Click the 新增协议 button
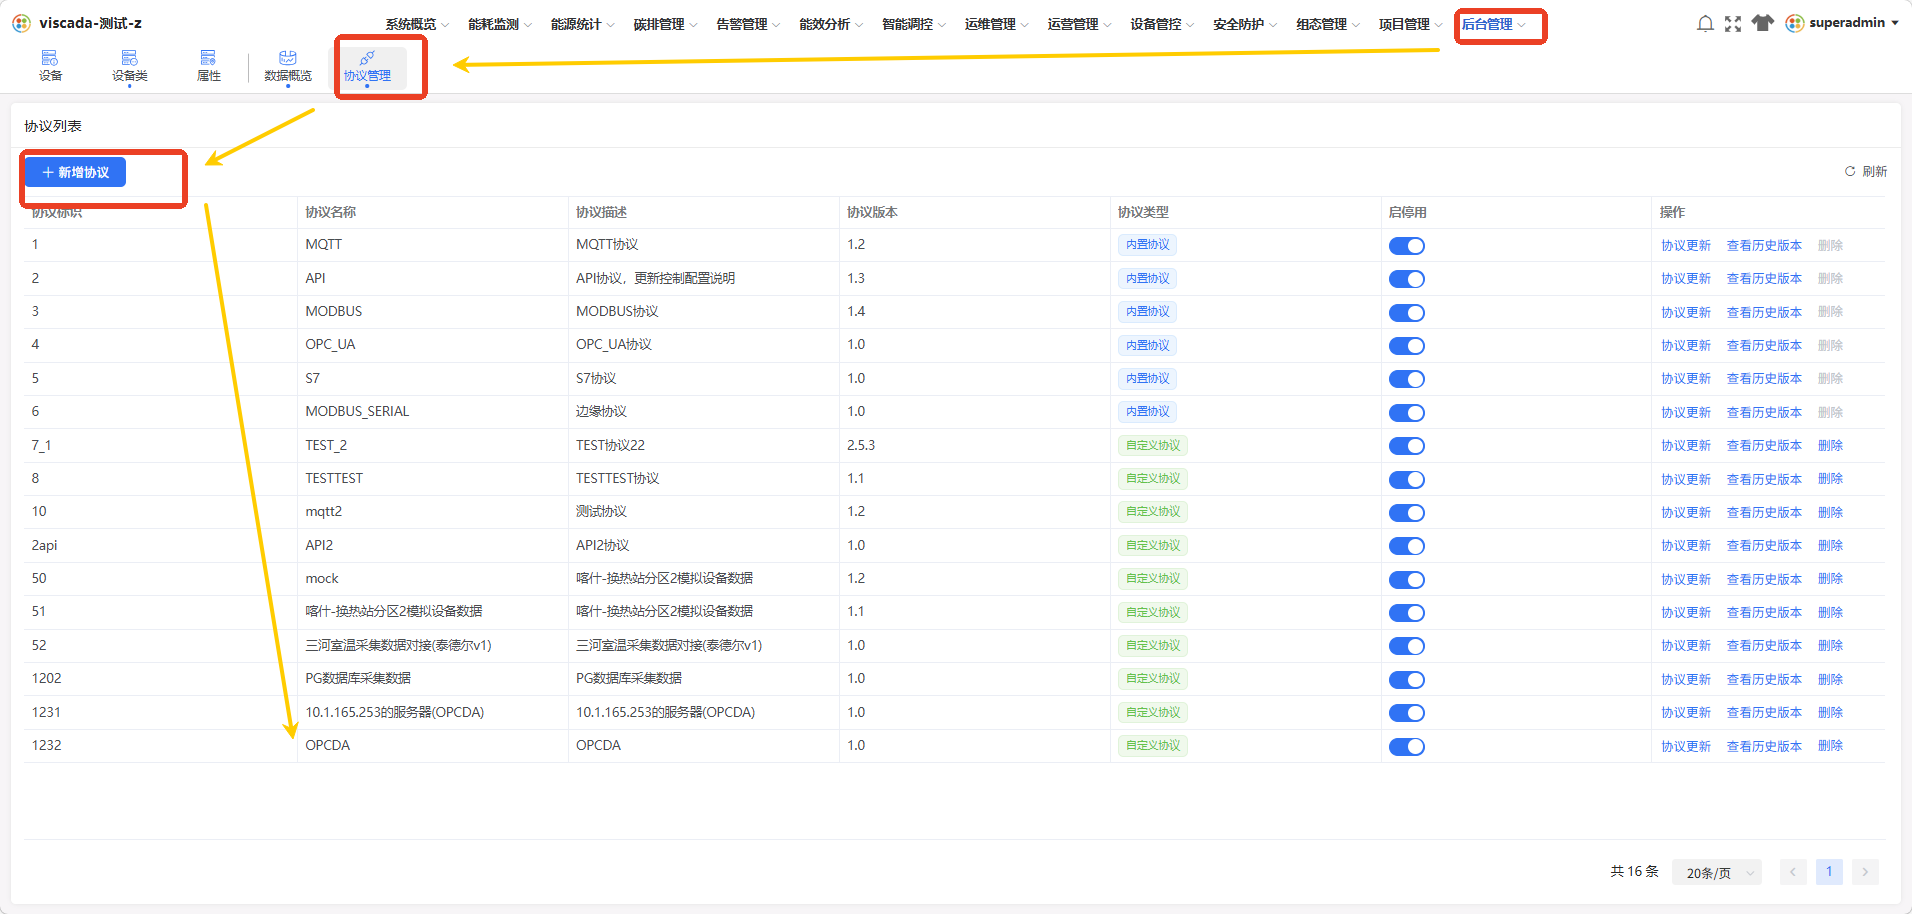 pyautogui.click(x=76, y=172)
